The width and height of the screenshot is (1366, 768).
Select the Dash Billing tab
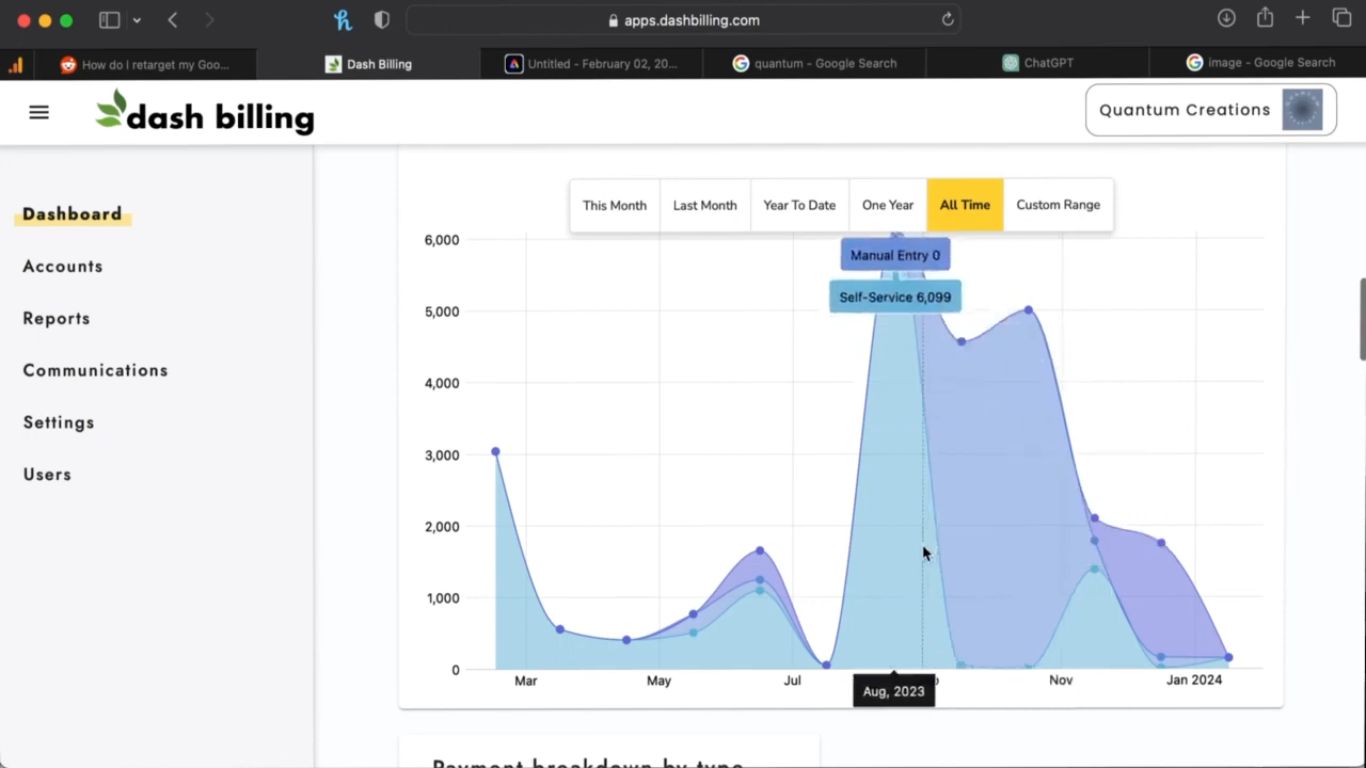tap(368, 64)
